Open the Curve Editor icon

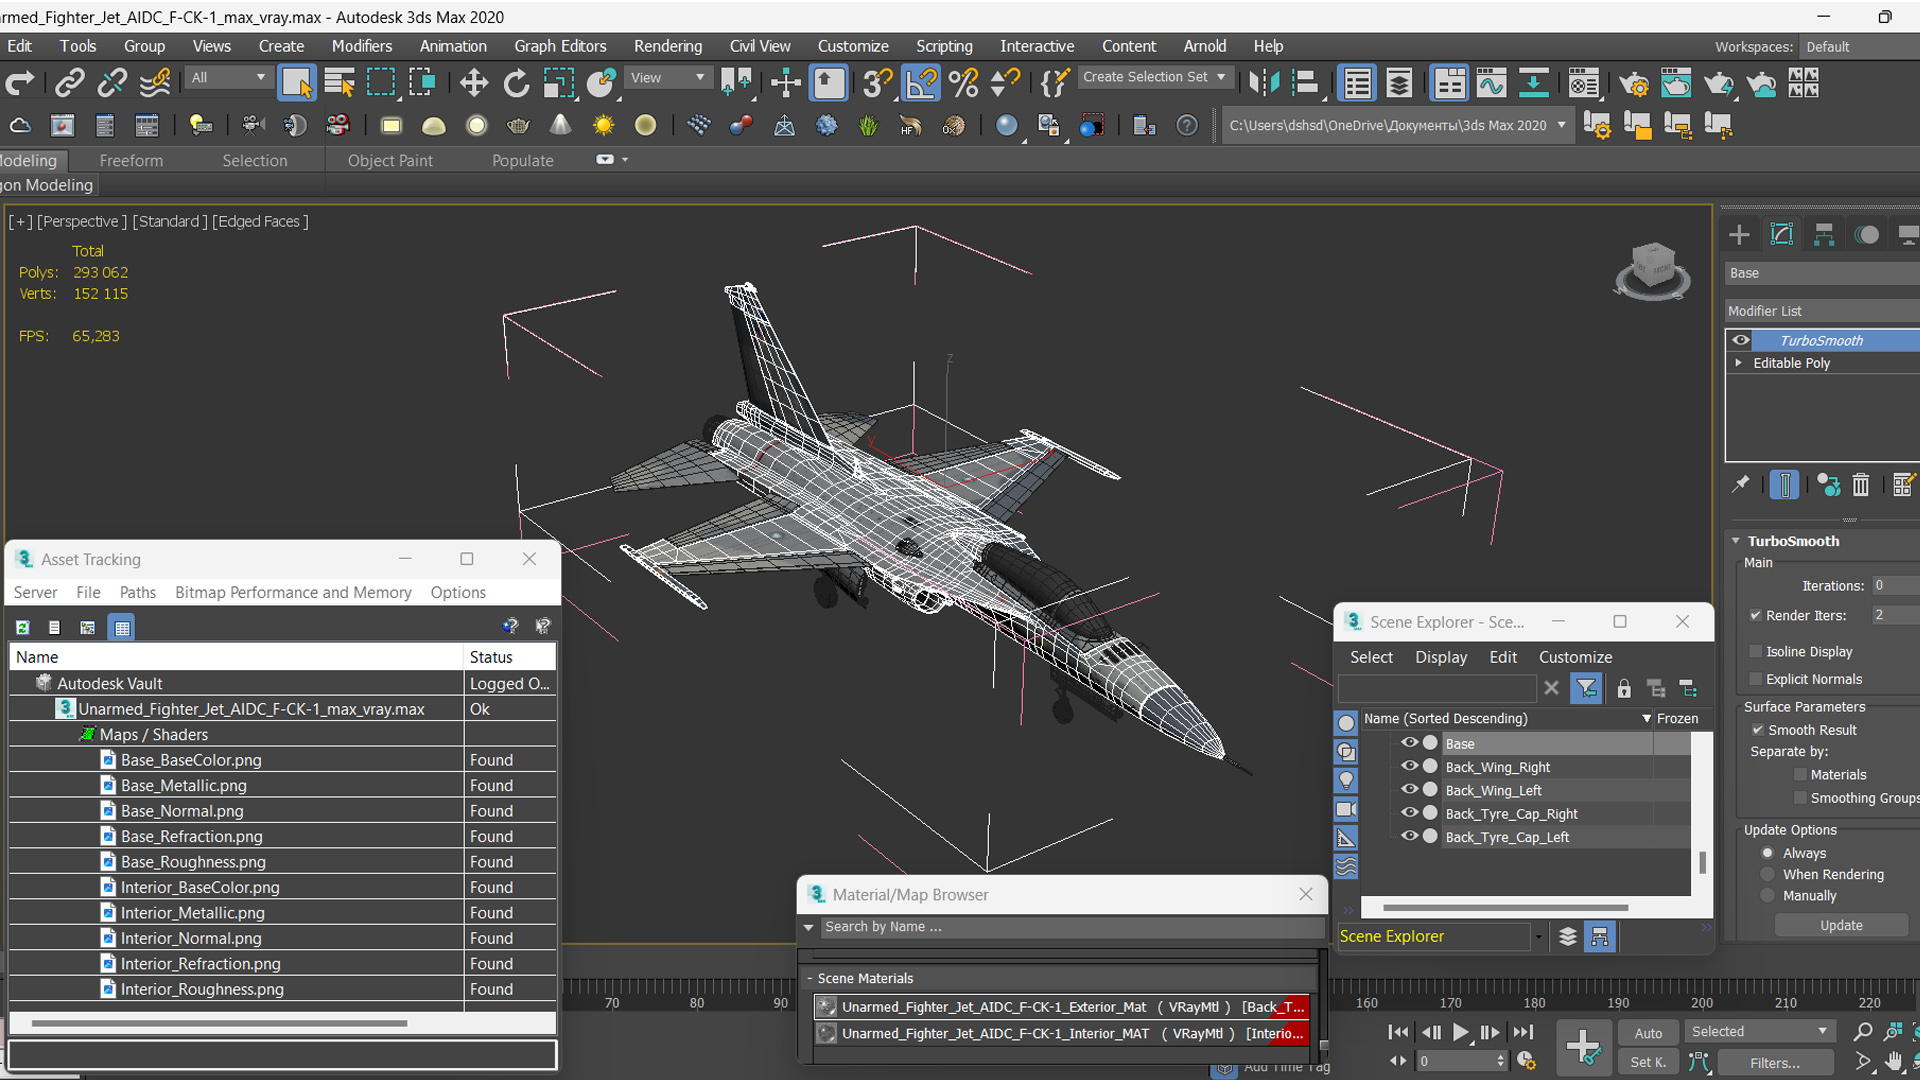(1491, 83)
